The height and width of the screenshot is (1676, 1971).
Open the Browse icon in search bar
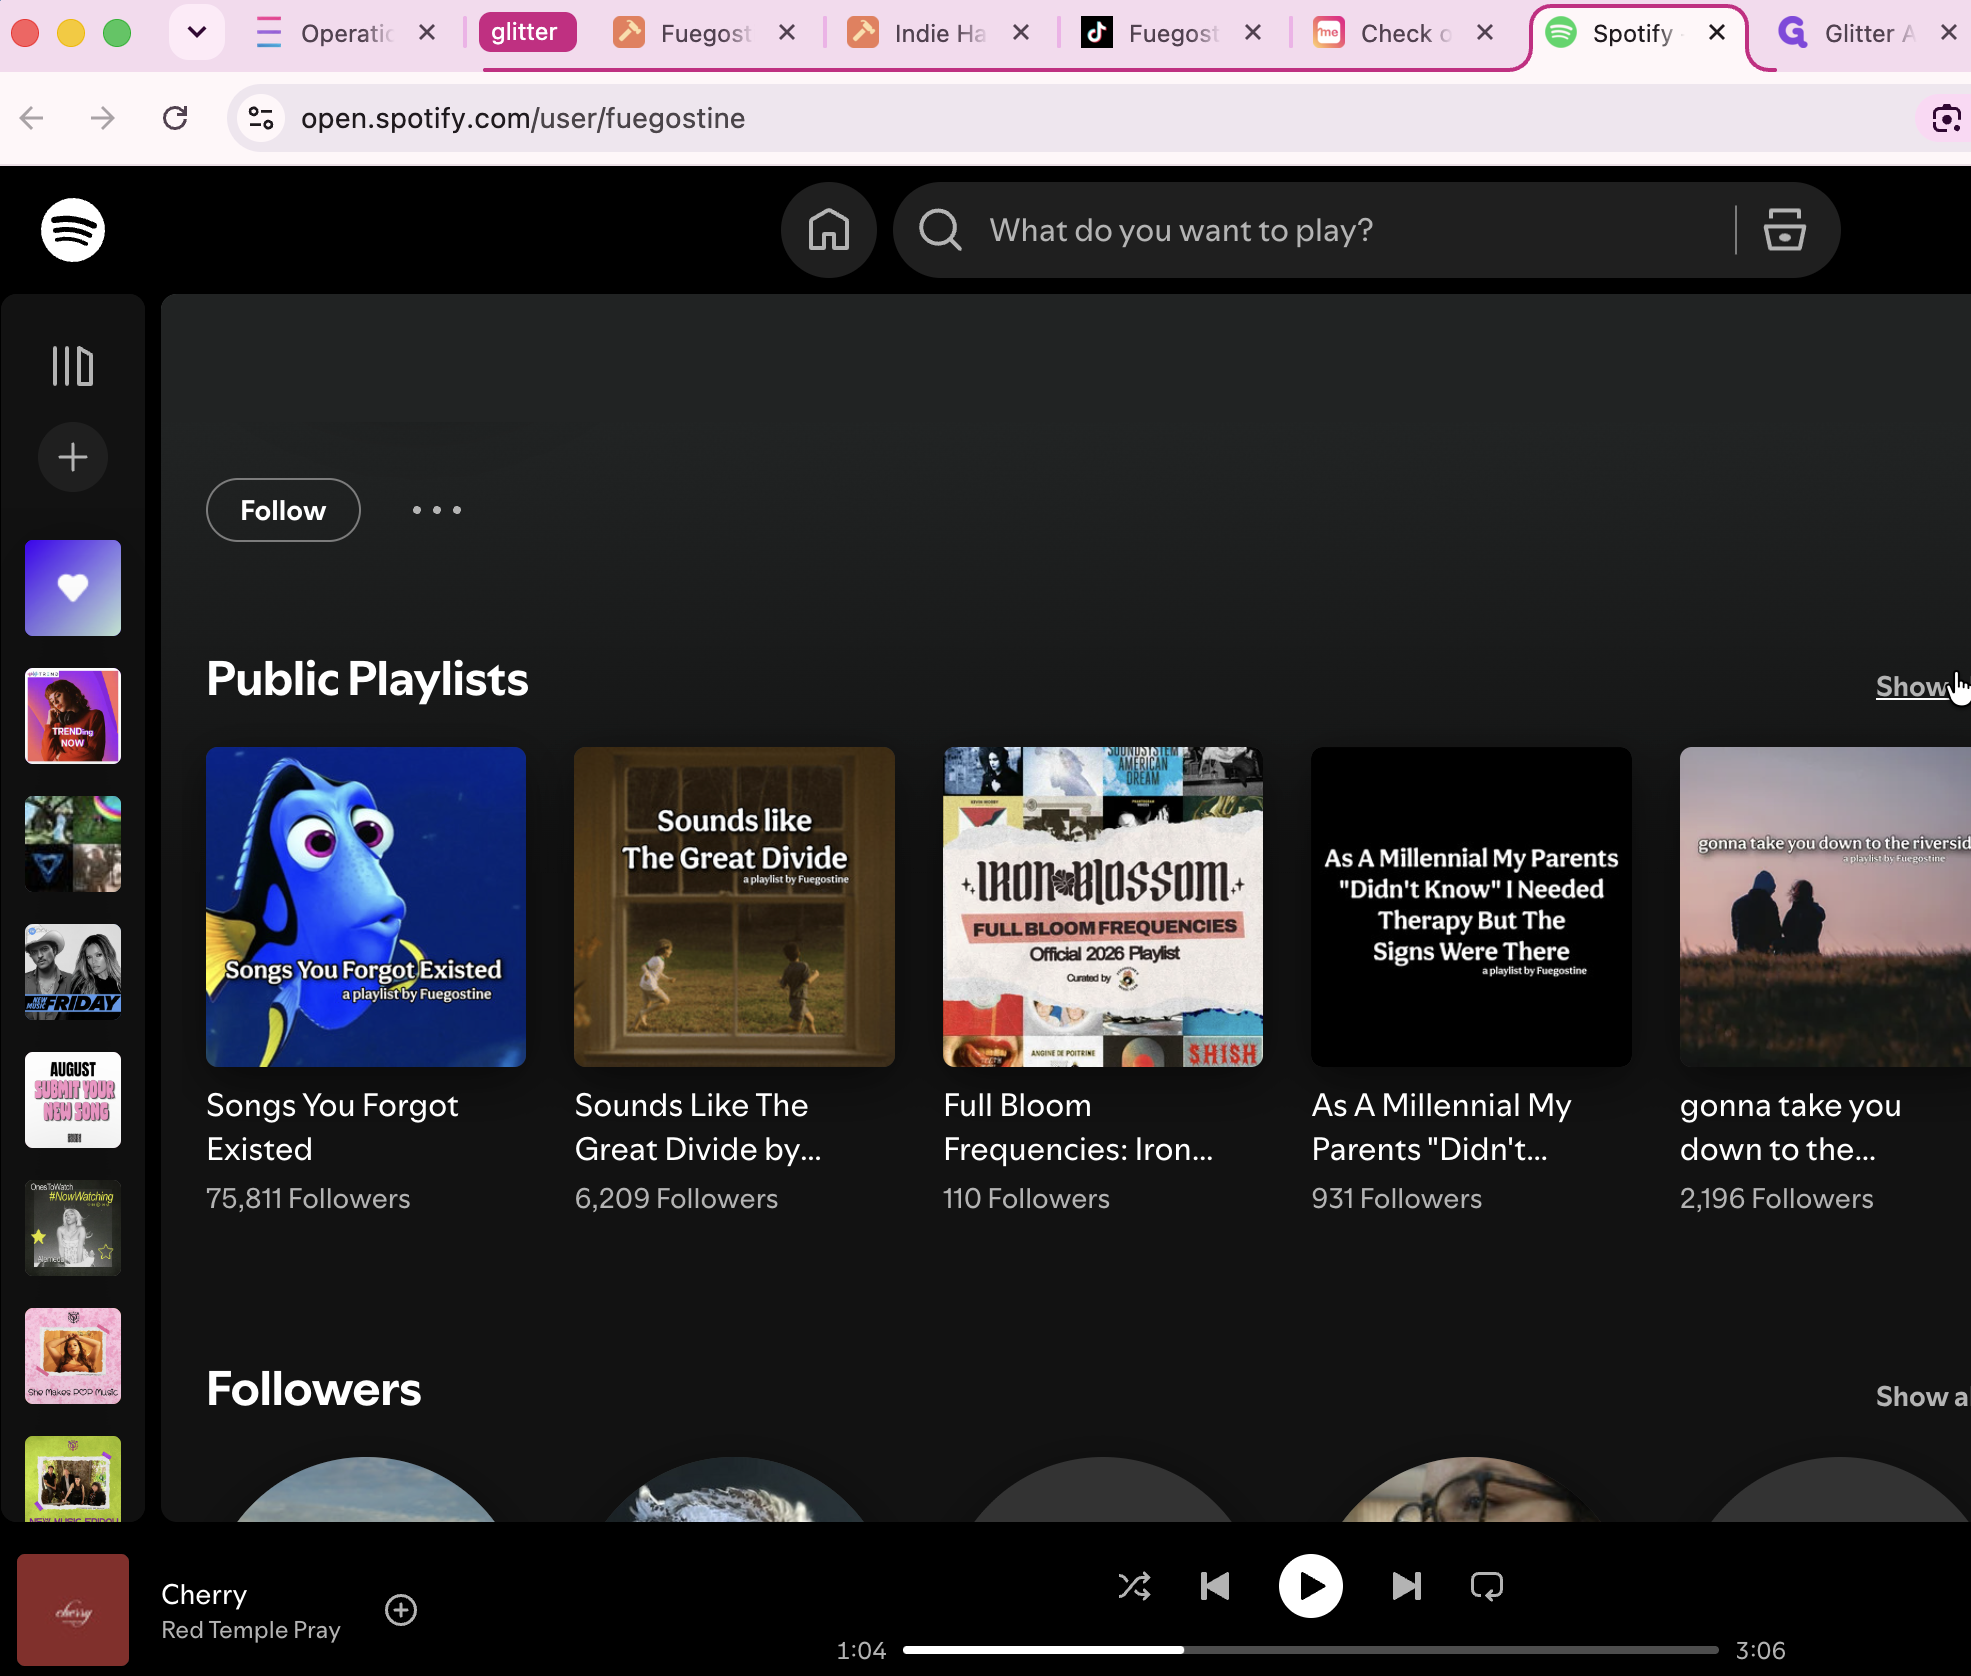(x=1784, y=230)
